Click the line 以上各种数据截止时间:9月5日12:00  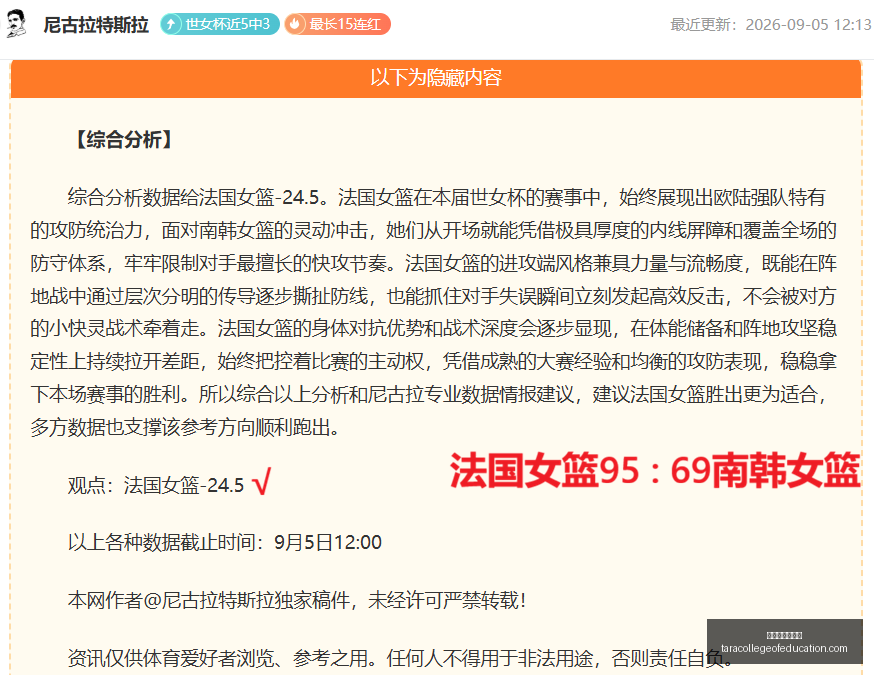(x=225, y=542)
